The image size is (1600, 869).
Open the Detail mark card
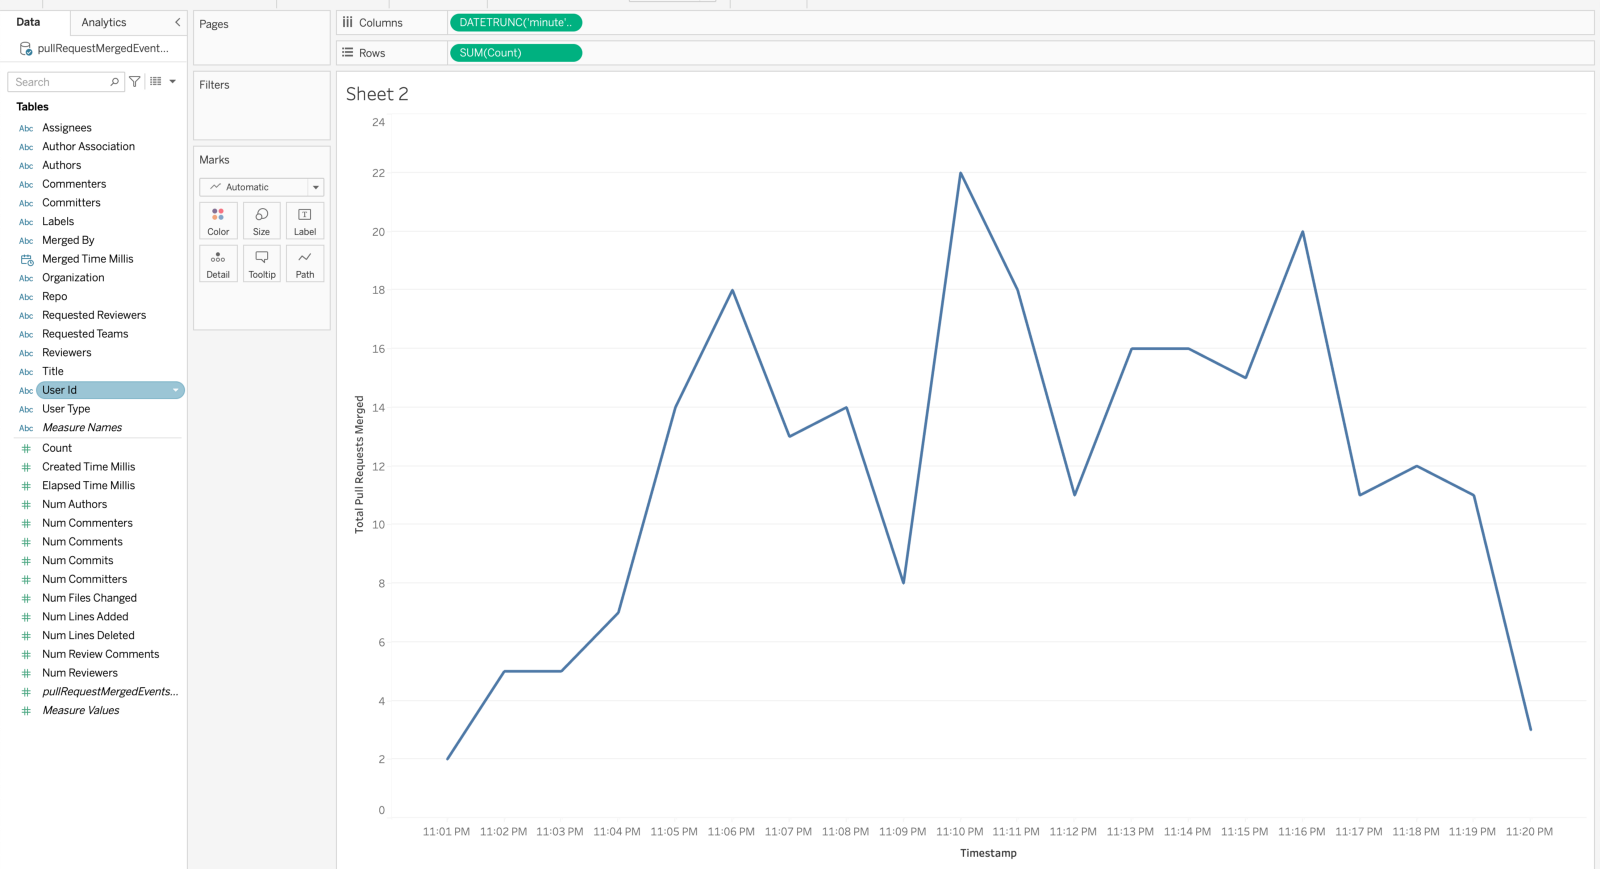[x=218, y=264]
